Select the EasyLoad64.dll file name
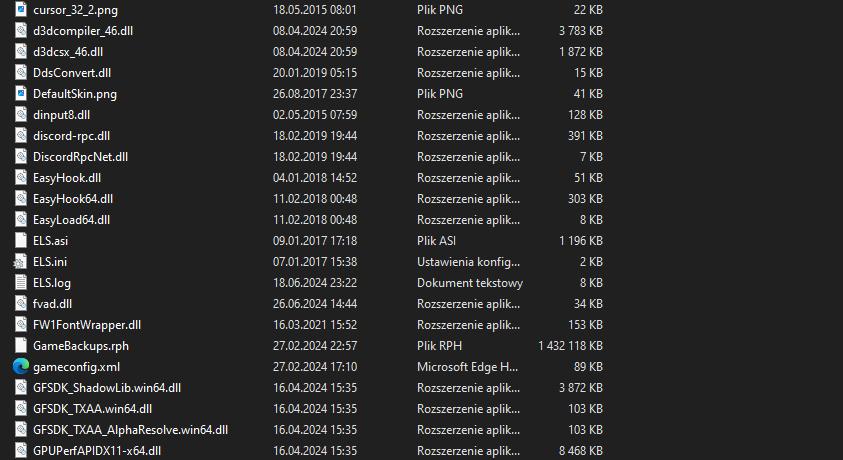Viewport: 843px width, 460px height. point(71,219)
